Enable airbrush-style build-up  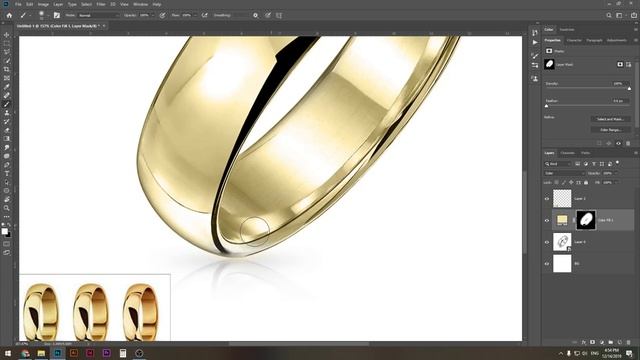click(x=204, y=16)
